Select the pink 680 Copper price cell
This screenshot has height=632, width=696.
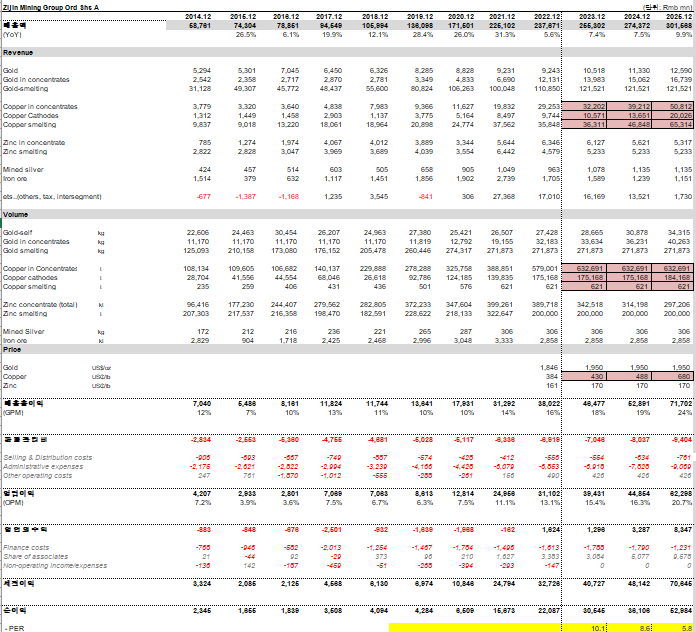pos(672,376)
